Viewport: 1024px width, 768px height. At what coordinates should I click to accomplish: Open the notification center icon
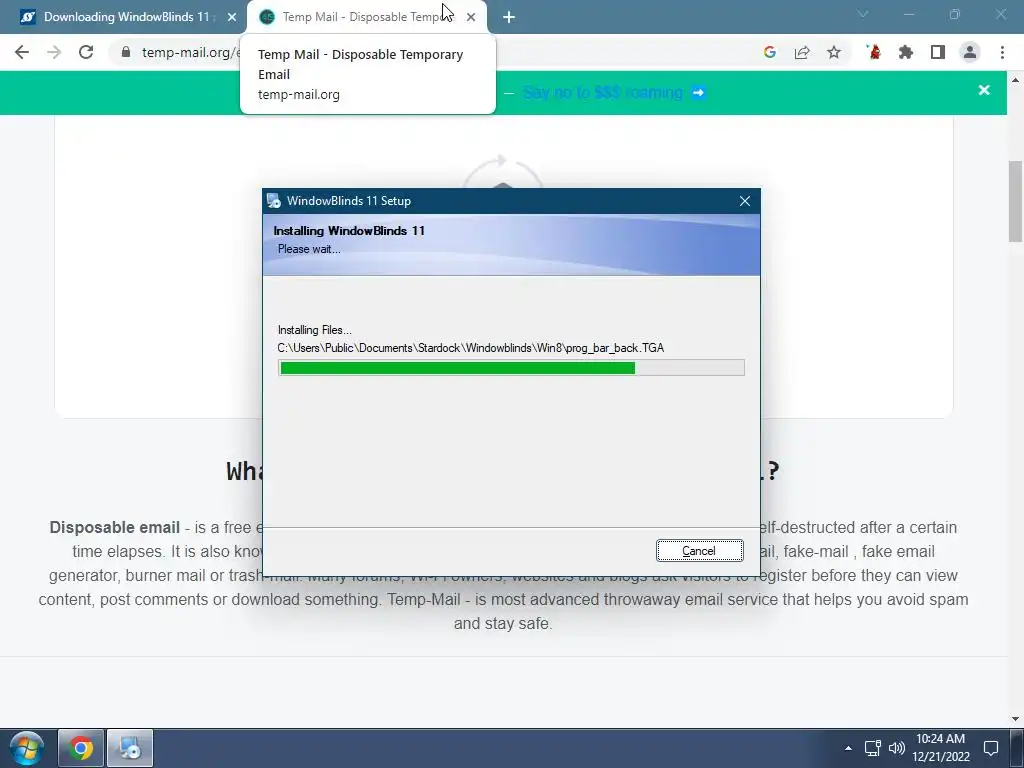coord(991,748)
